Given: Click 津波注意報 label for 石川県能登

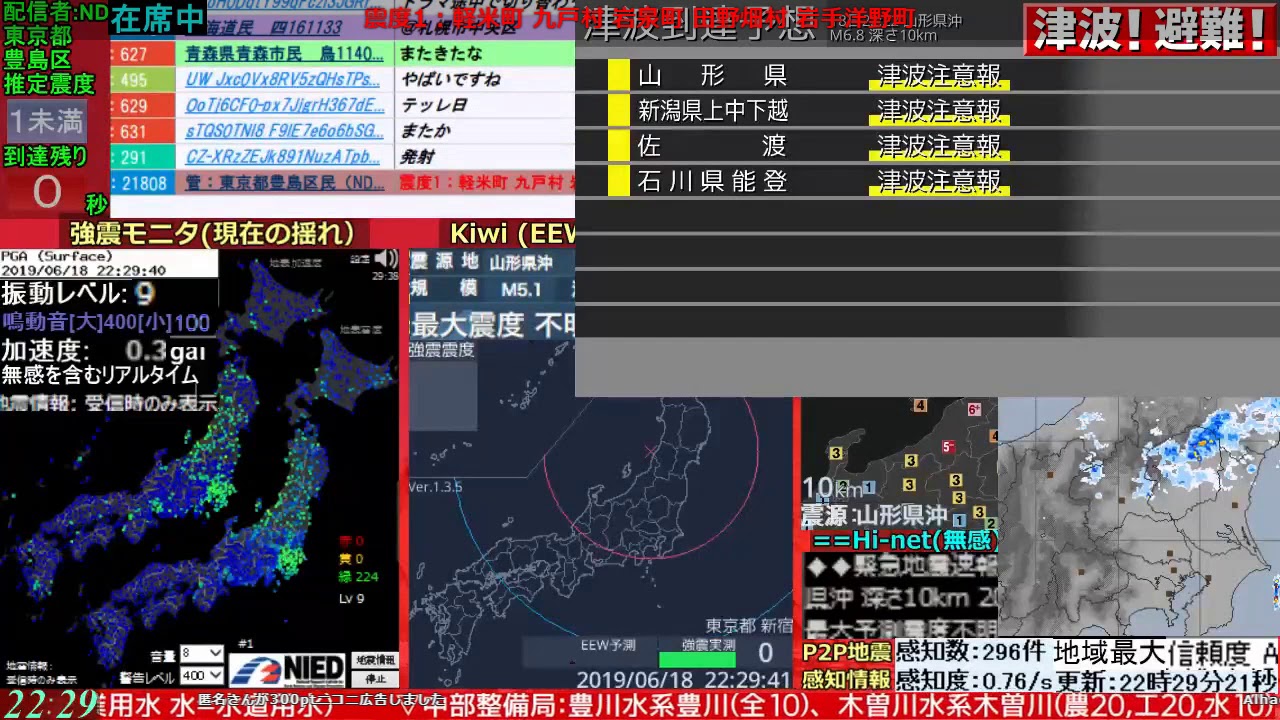Looking at the screenshot, I should tap(939, 181).
